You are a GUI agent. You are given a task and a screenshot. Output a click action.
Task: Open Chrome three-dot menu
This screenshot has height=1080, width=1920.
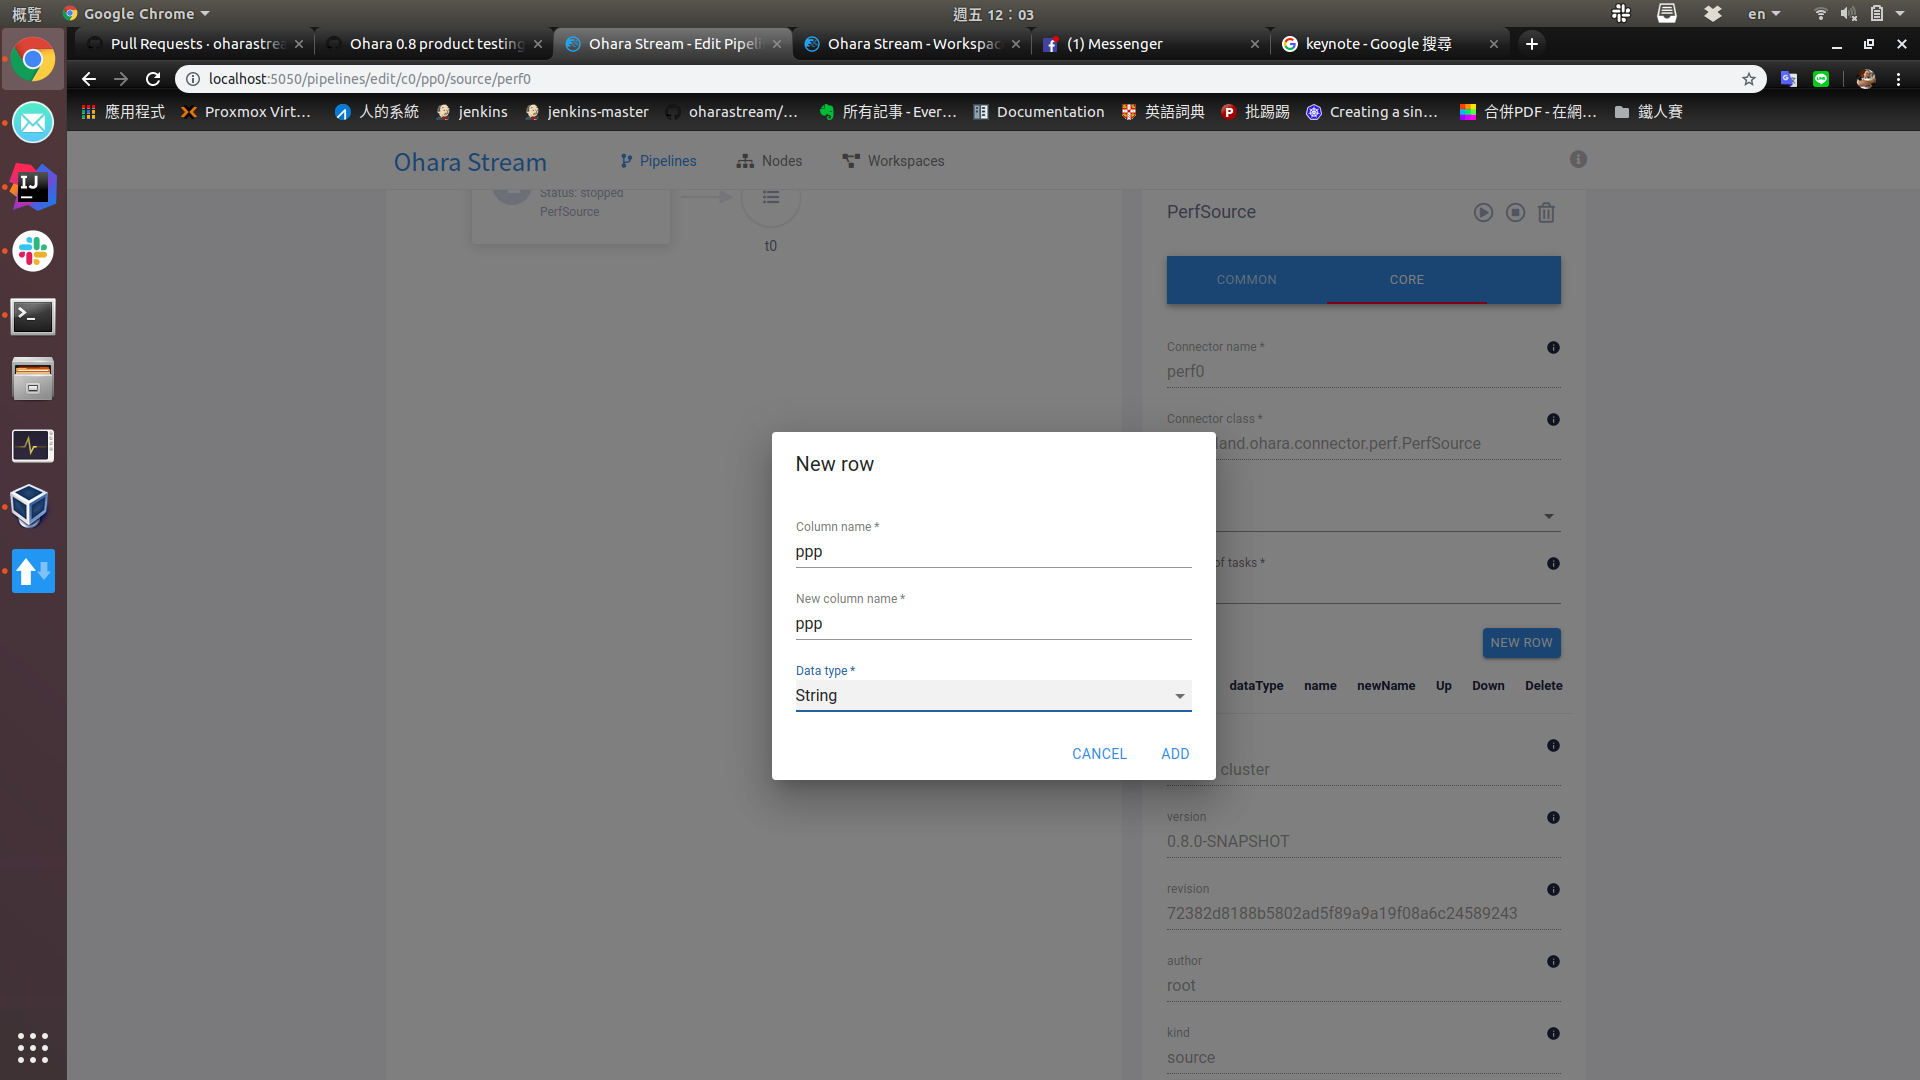(1898, 79)
